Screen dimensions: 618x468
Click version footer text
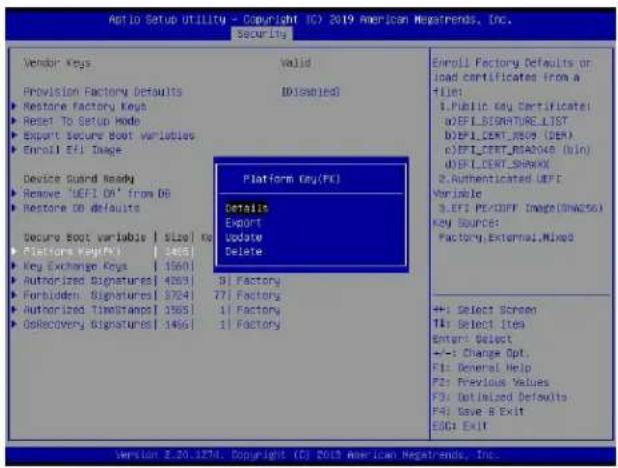(x=307, y=455)
